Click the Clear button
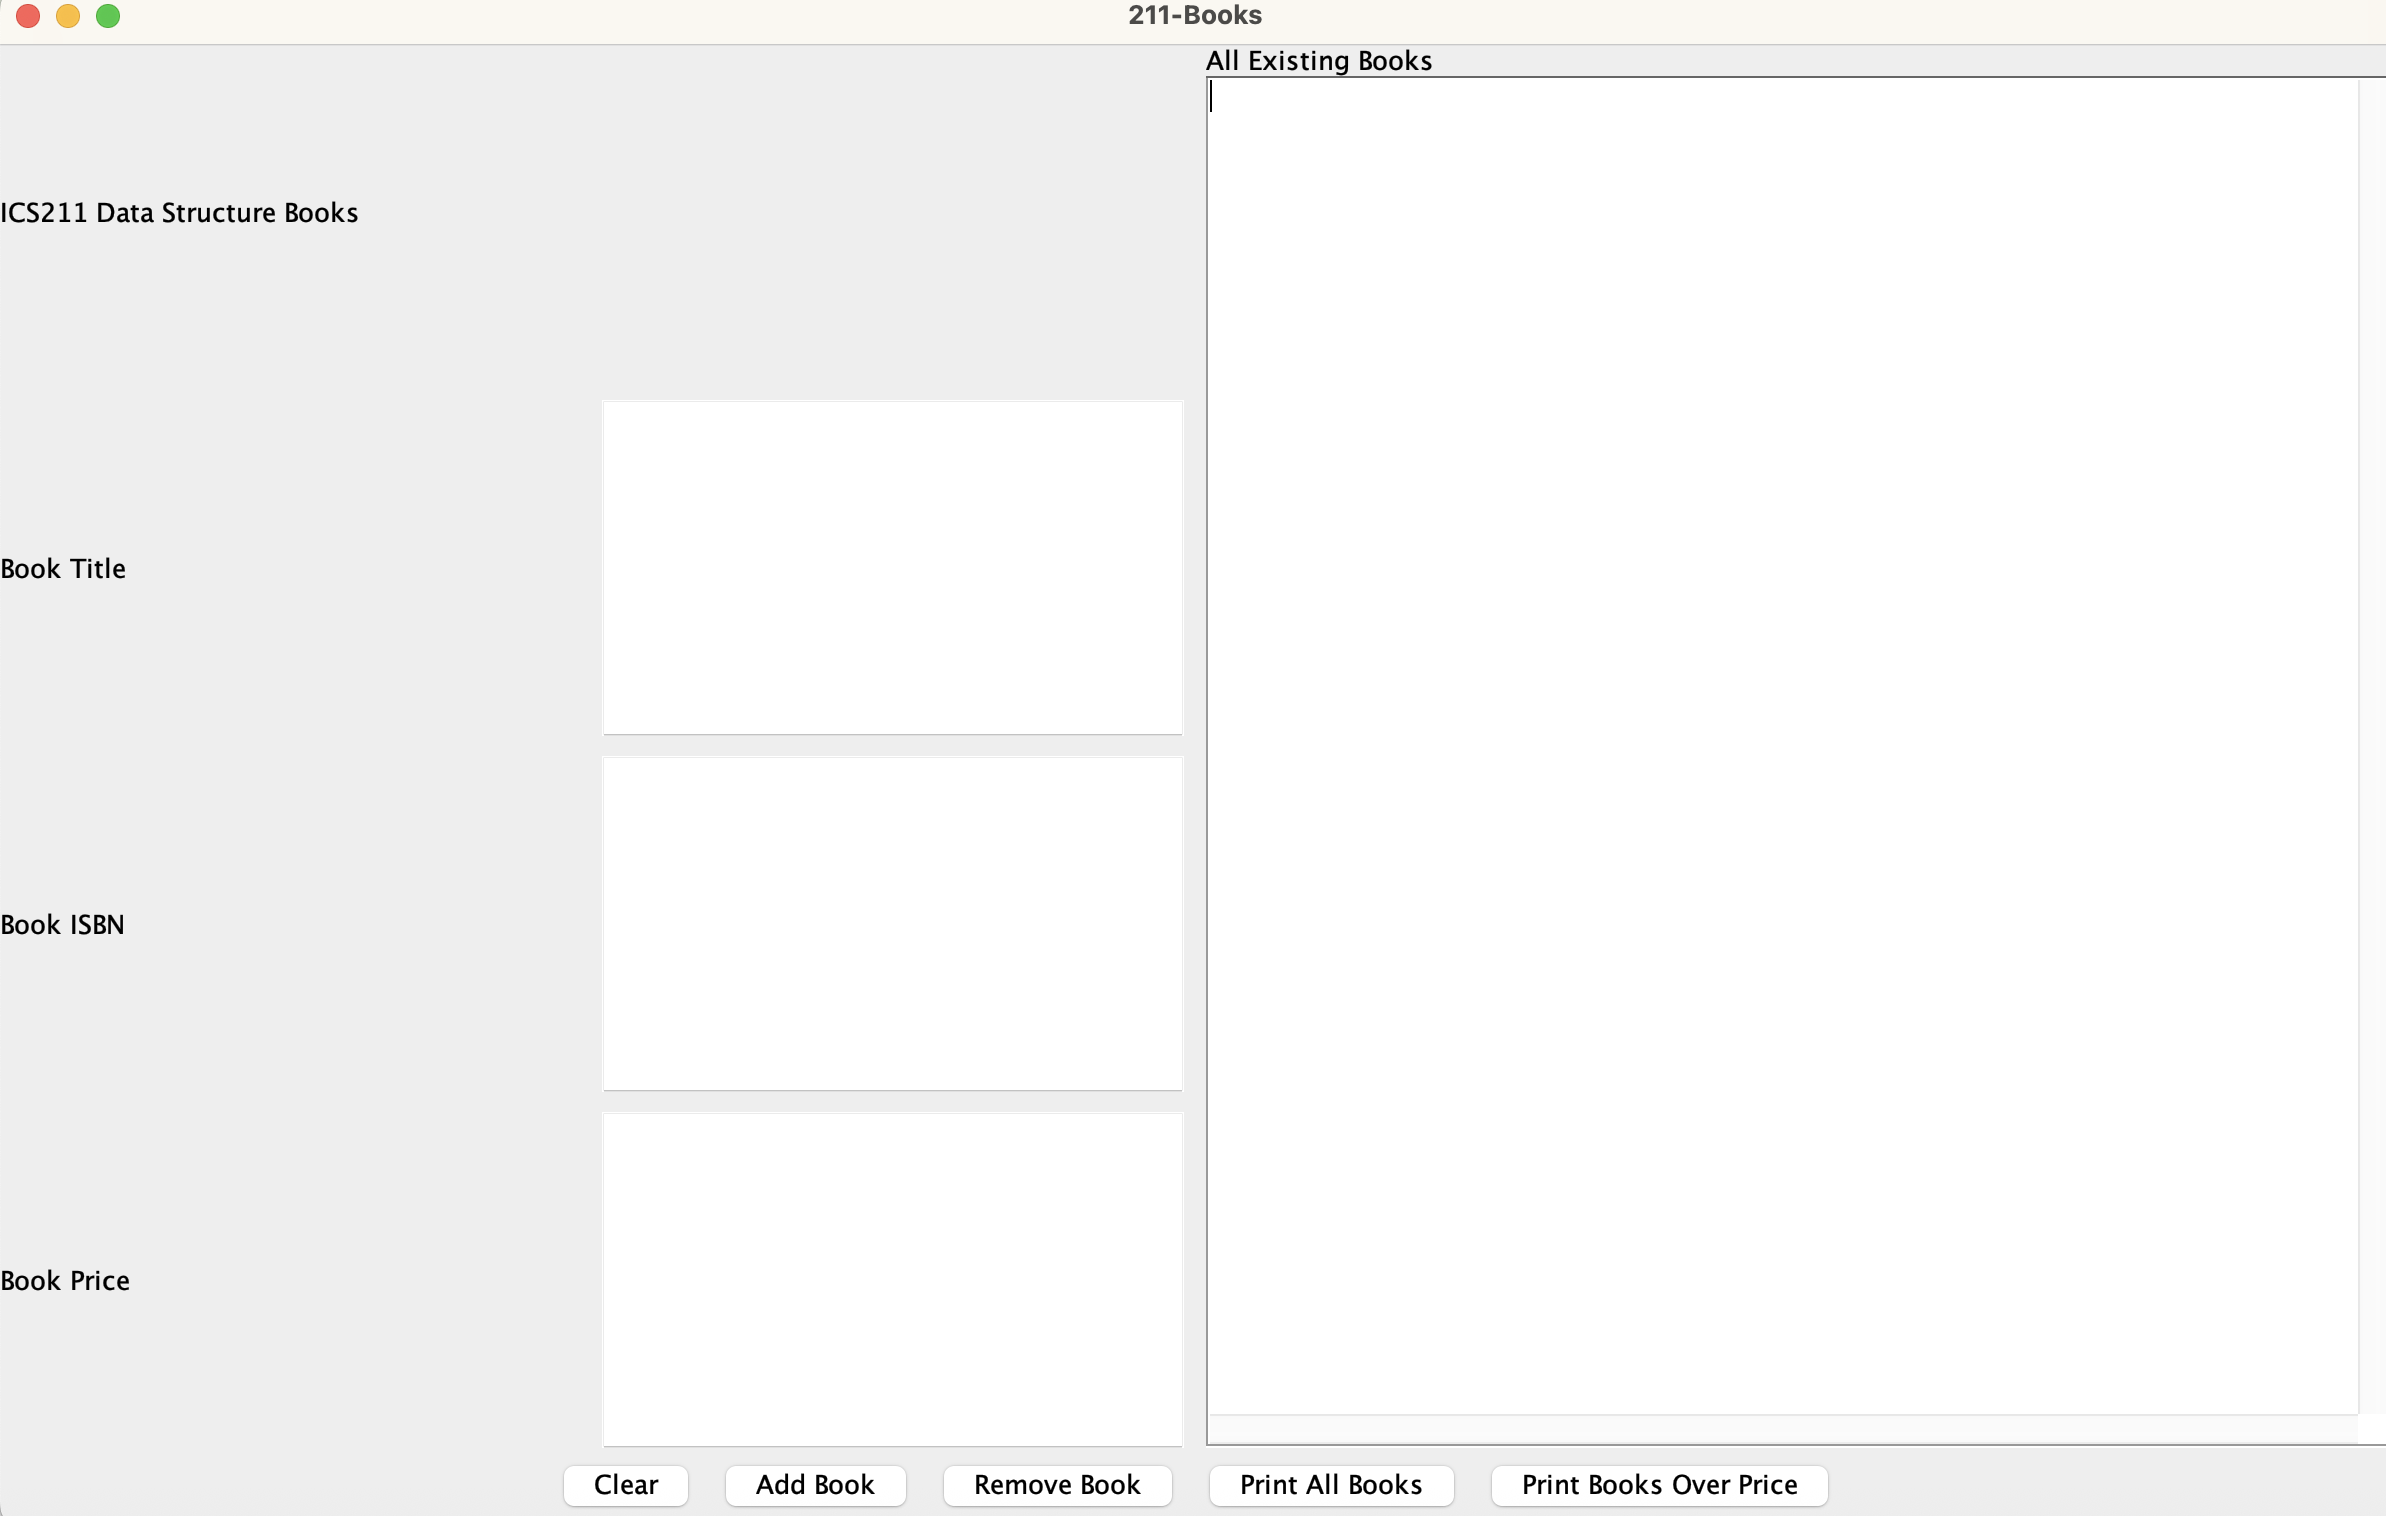 625,1484
